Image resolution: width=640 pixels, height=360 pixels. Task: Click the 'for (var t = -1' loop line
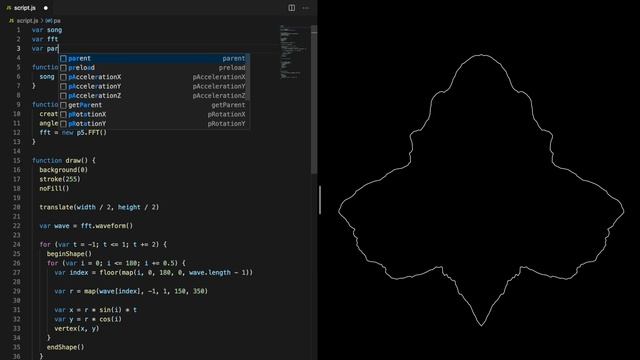click(x=103, y=244)
